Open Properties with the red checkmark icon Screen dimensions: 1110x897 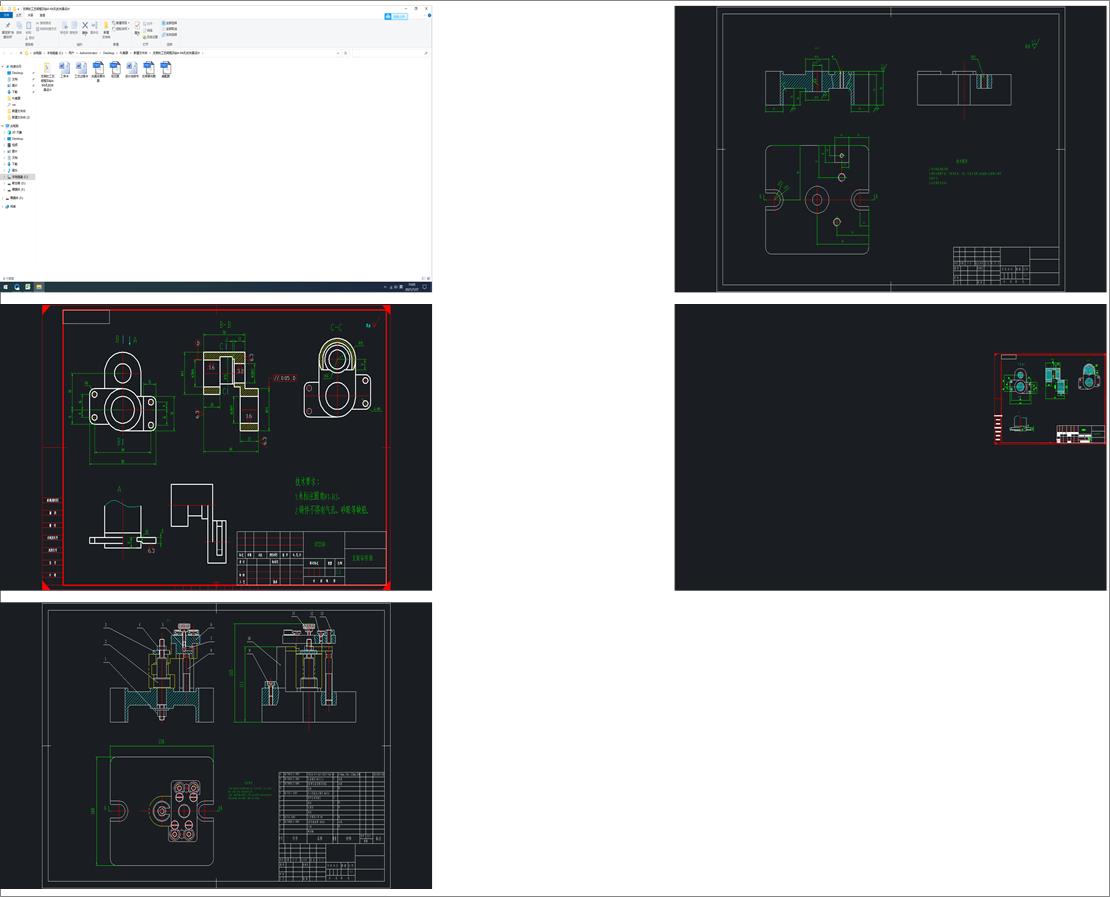(138, 27)
